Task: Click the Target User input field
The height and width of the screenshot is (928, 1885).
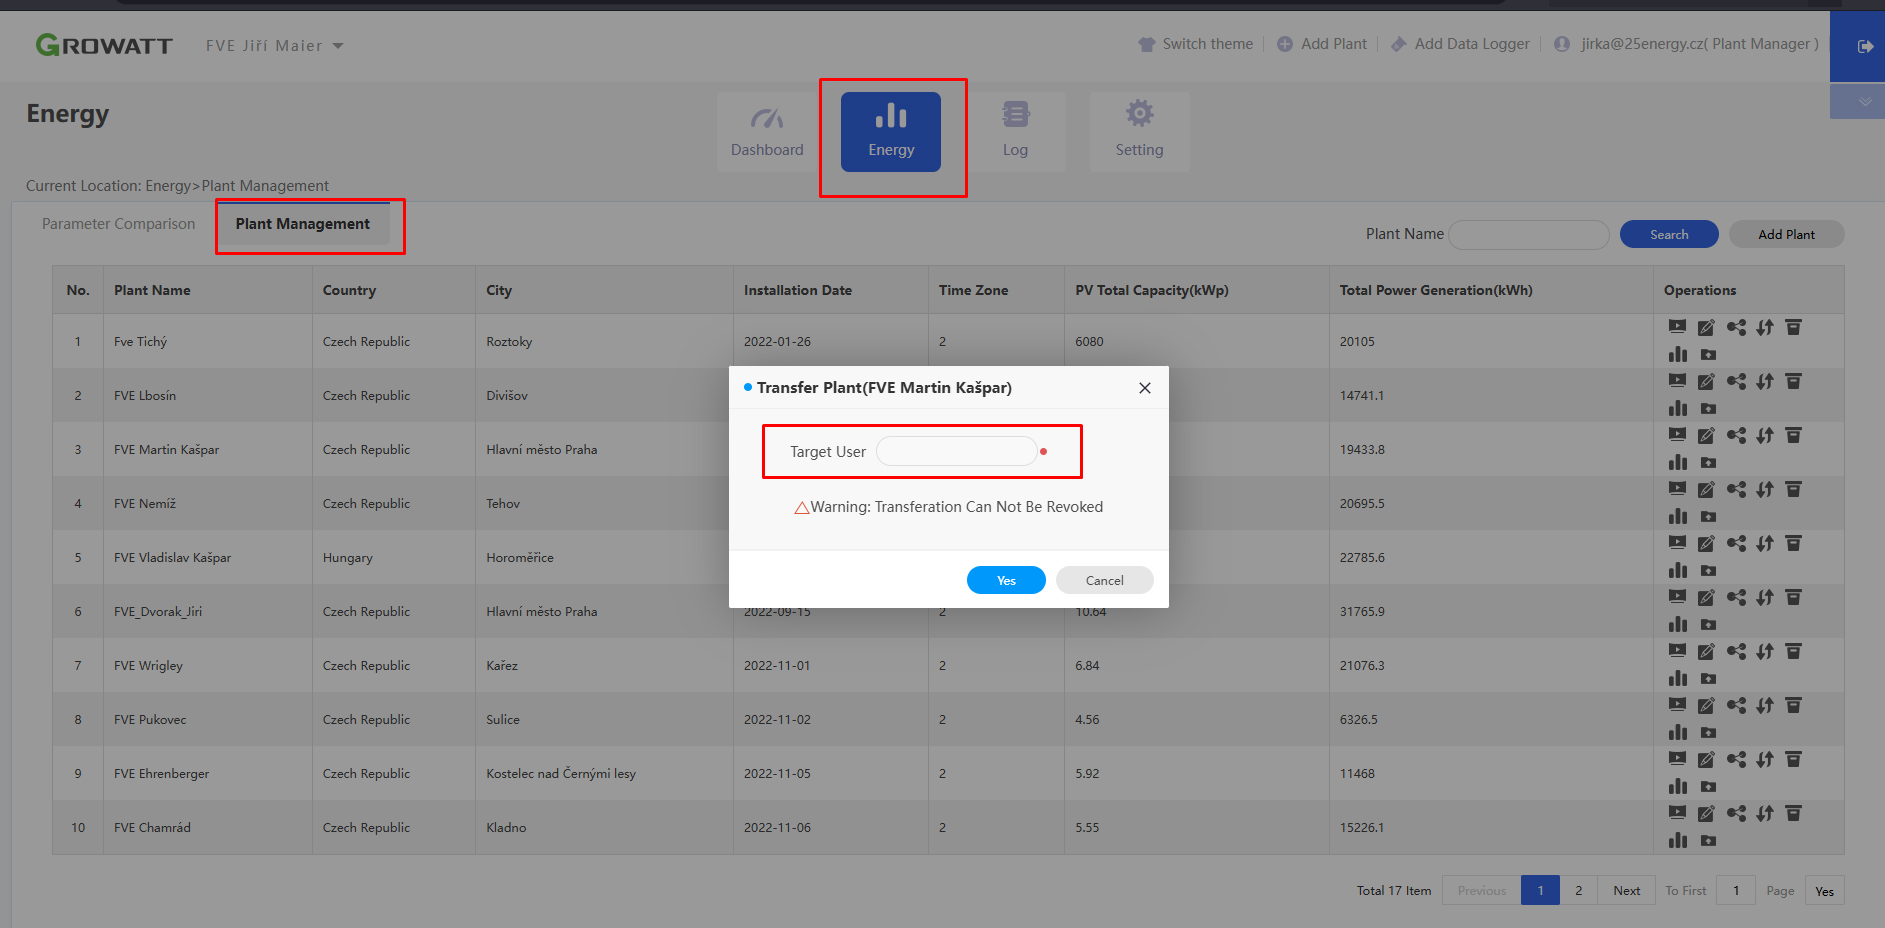Action: click(956, 452)
